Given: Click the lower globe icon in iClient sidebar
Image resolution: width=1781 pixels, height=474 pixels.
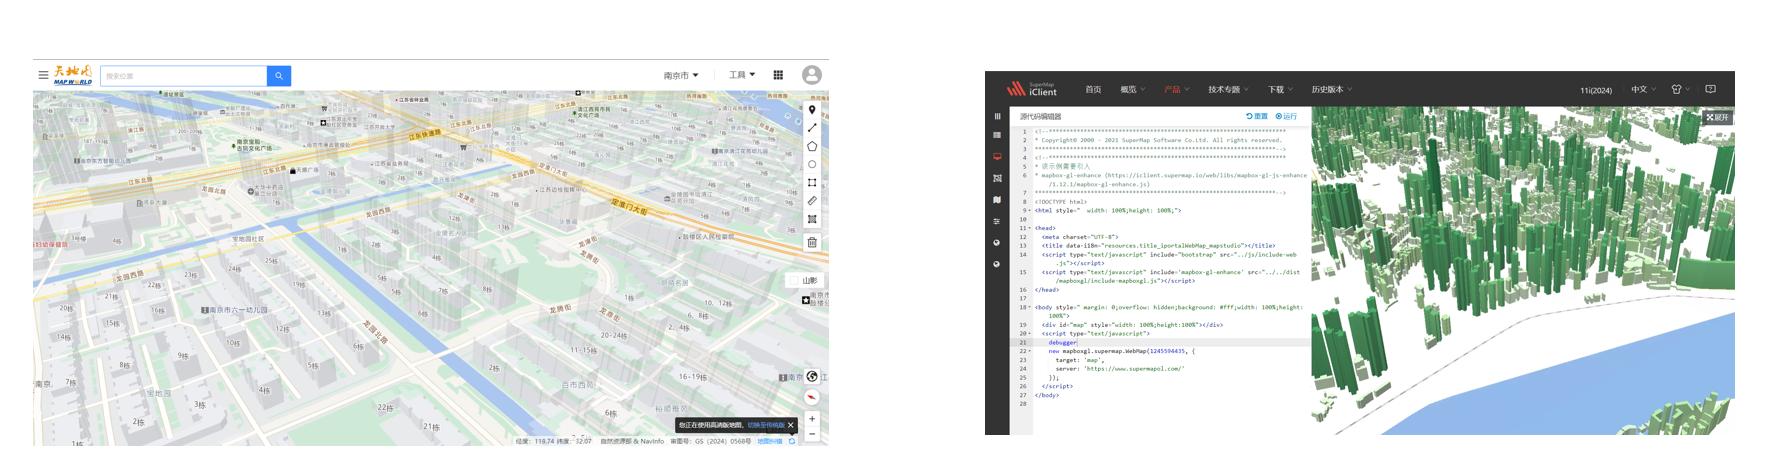Looking at the screenshot, I should [x=997, y=264].
